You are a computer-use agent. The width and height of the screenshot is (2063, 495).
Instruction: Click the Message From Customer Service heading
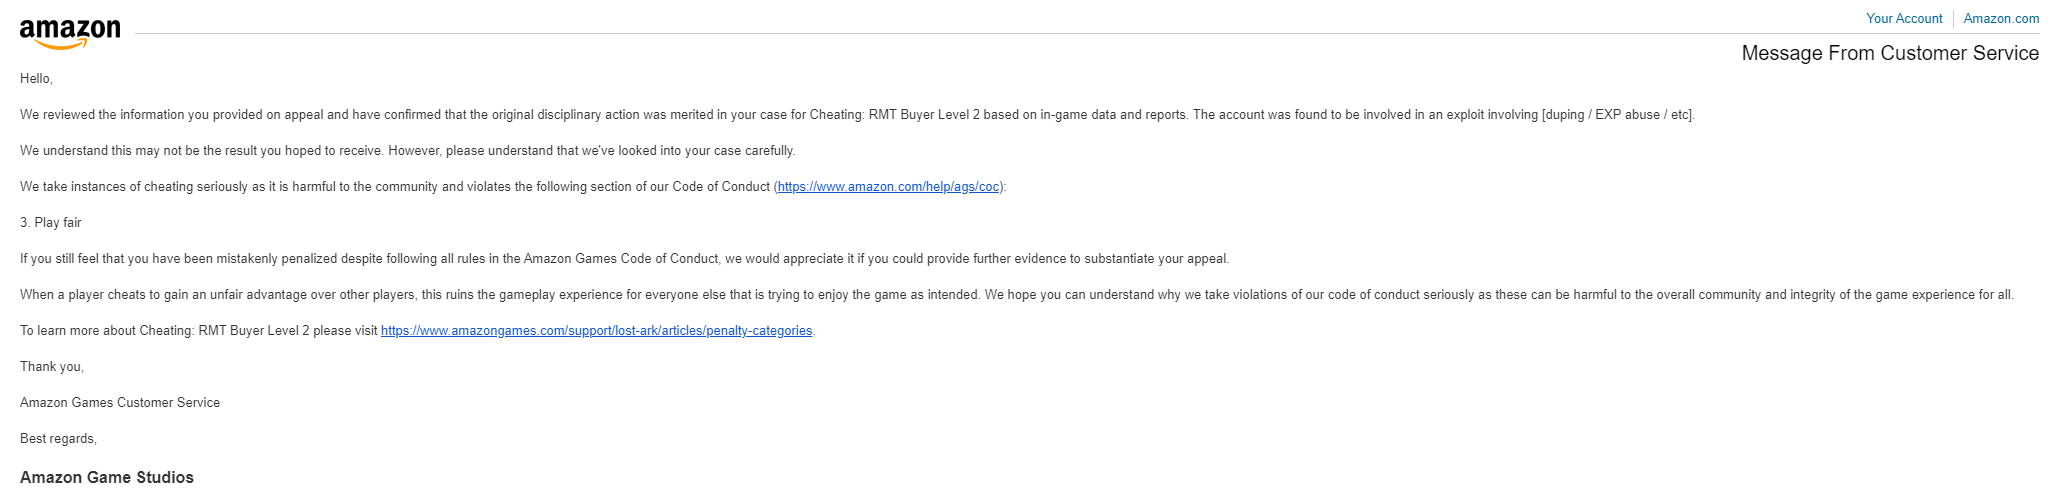pos(1890,54)
